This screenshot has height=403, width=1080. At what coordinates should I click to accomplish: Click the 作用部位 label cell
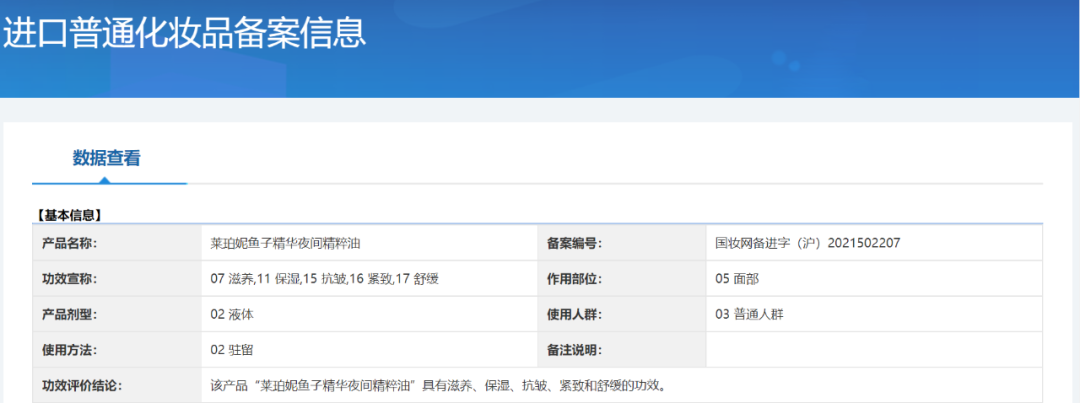tap(622, 278)
